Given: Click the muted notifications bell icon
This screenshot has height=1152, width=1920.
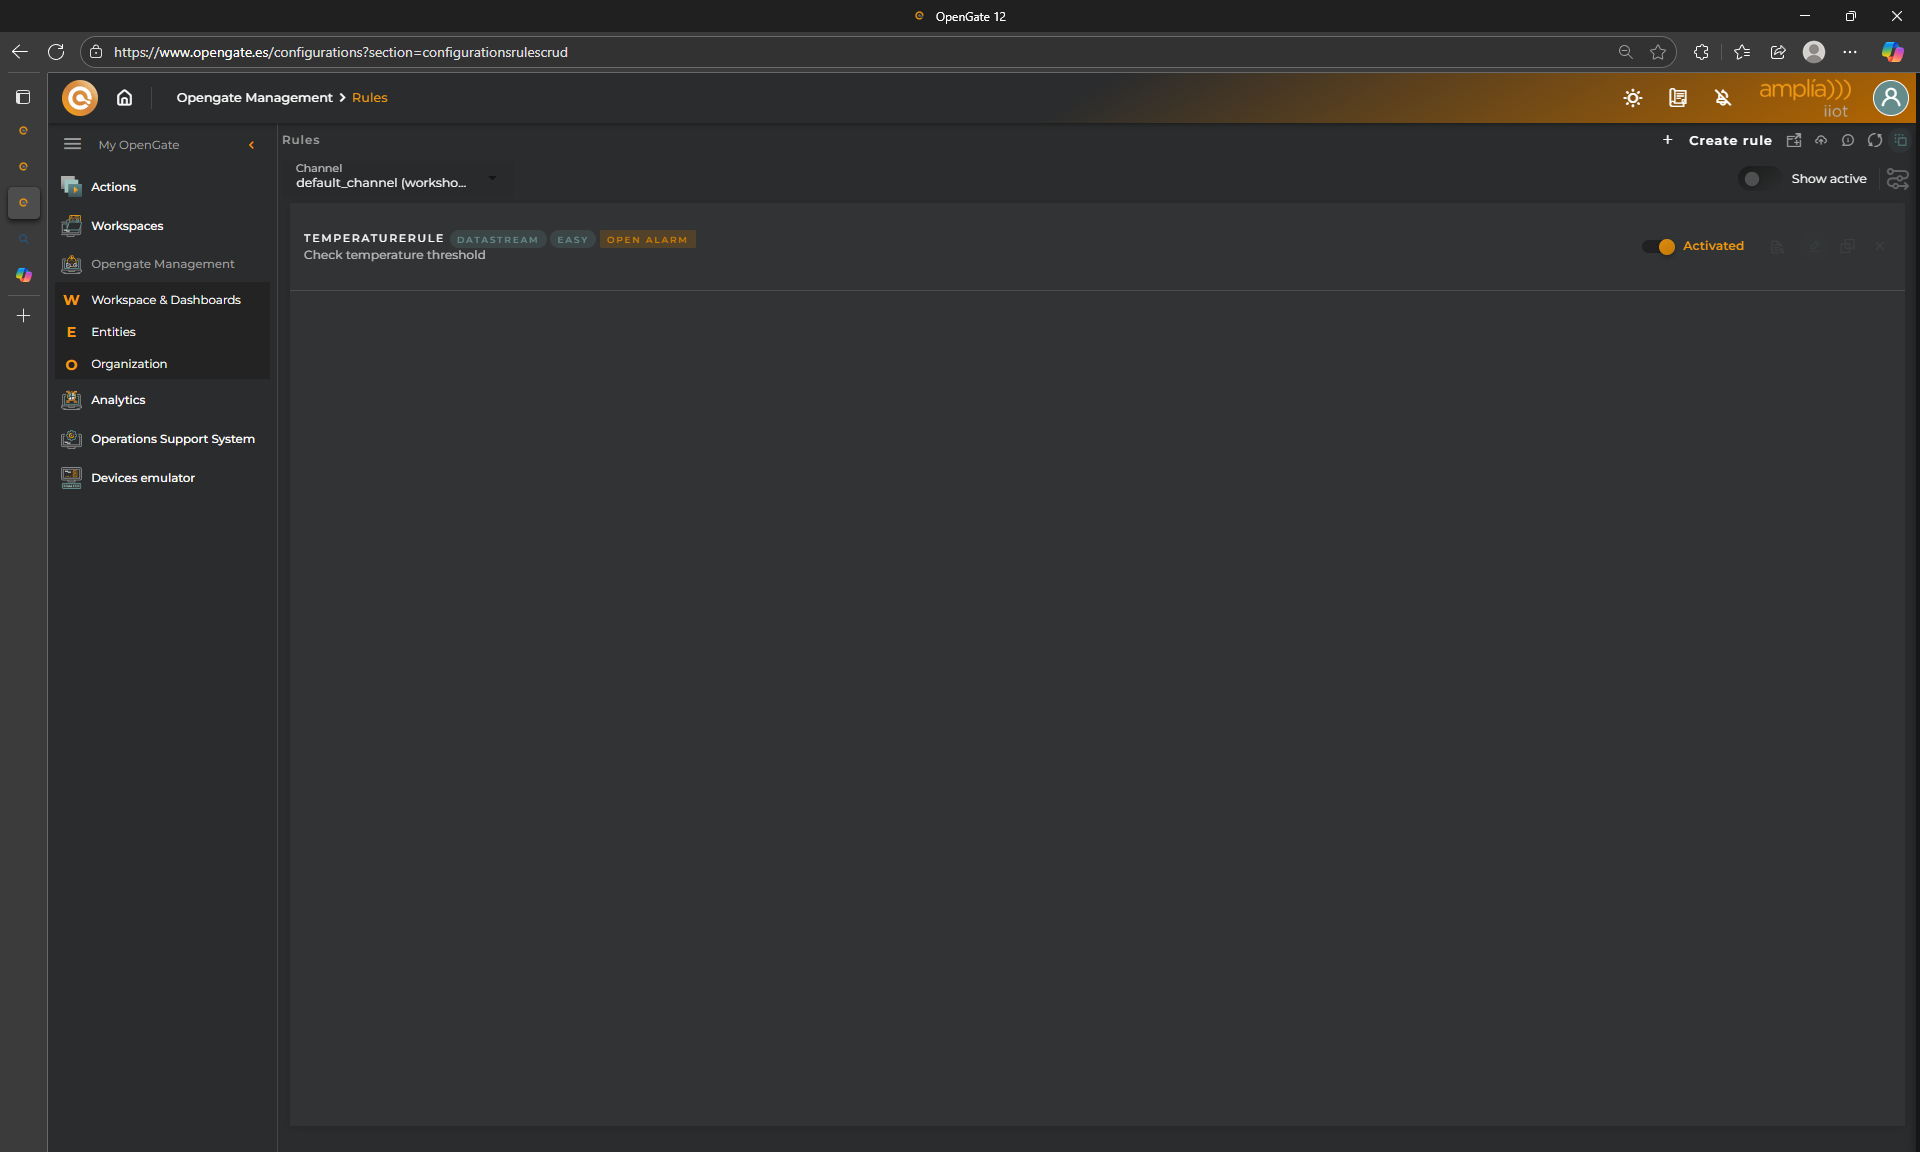Looking at the screenshot, I should coord(1722,98).
